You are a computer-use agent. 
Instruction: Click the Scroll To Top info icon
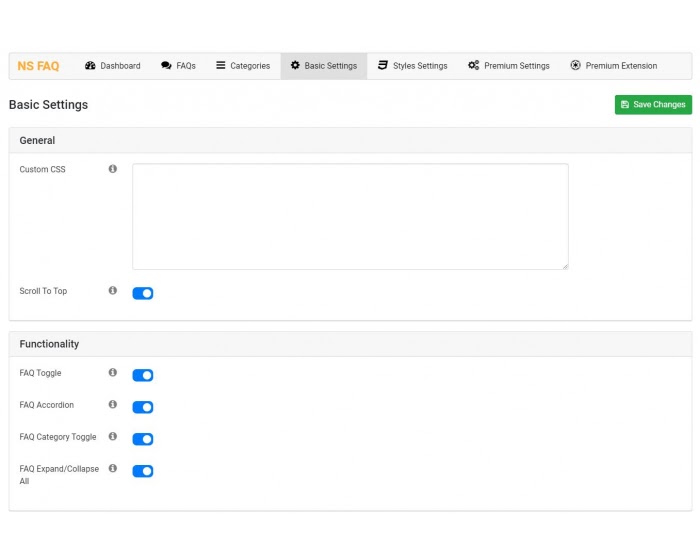[113, 291]
